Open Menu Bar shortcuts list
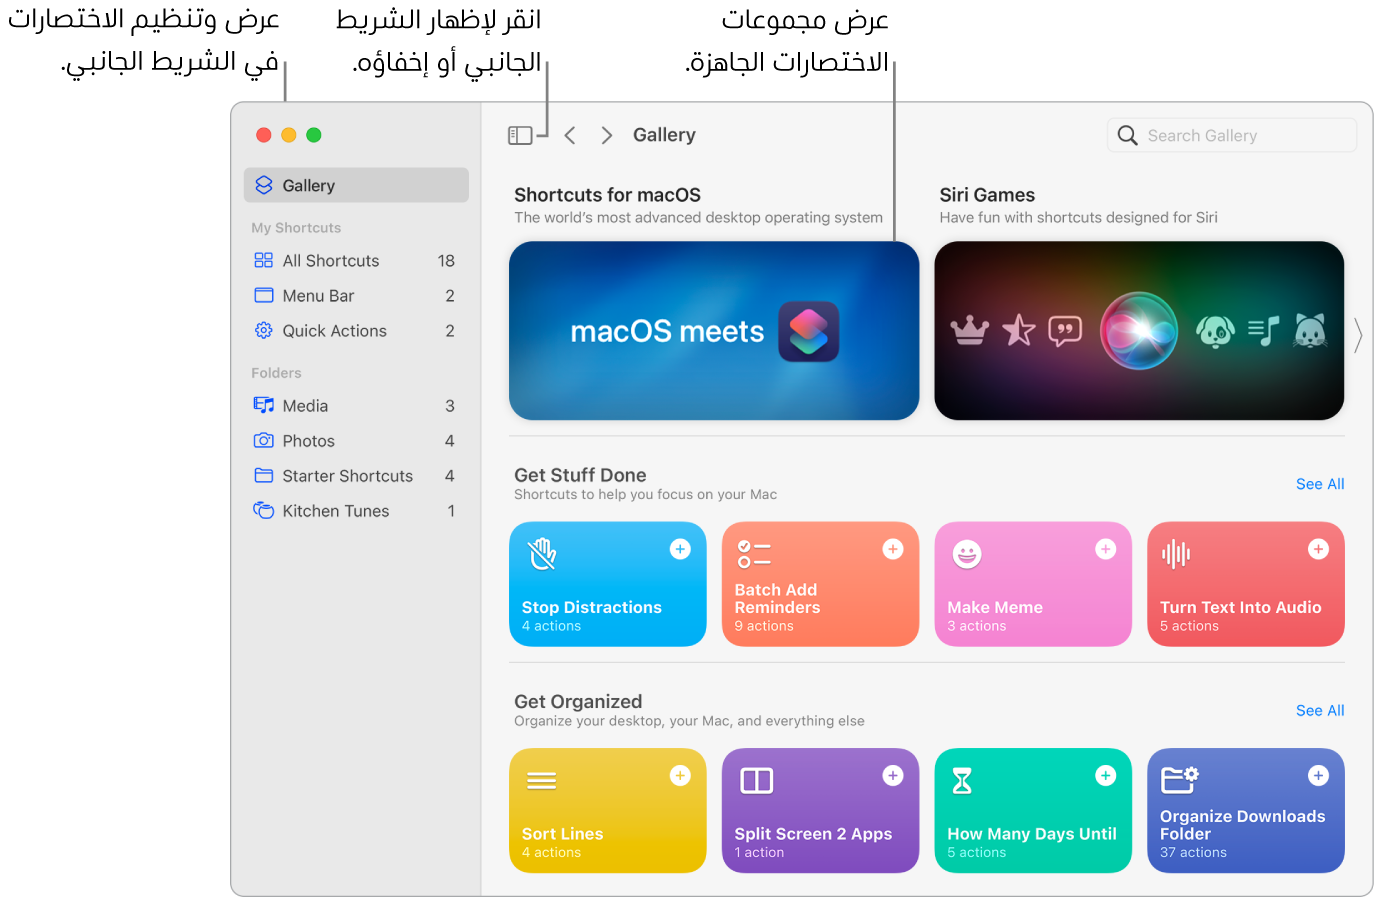The image size is (1375, 899). [356, 295]
